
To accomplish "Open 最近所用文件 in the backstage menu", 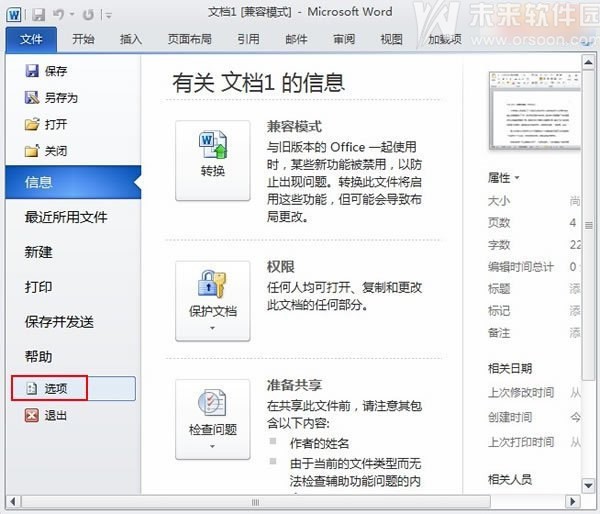I will 66,217.
